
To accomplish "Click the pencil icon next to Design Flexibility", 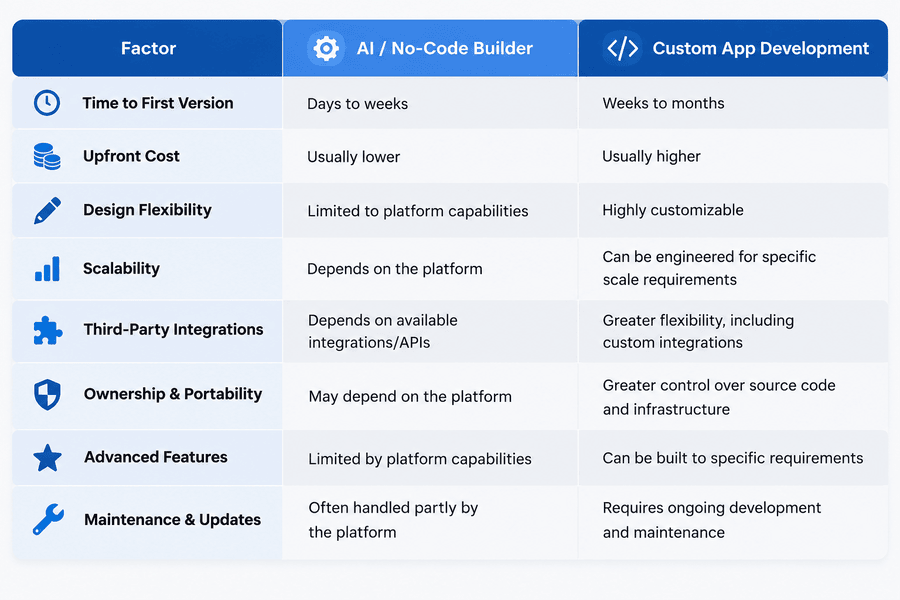I will 47,210.
